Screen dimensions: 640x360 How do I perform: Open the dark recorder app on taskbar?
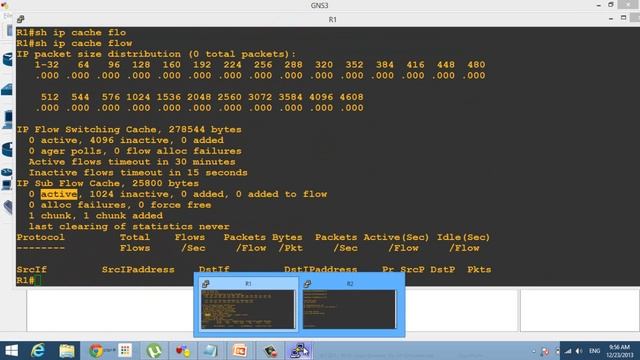pos(270,351)
